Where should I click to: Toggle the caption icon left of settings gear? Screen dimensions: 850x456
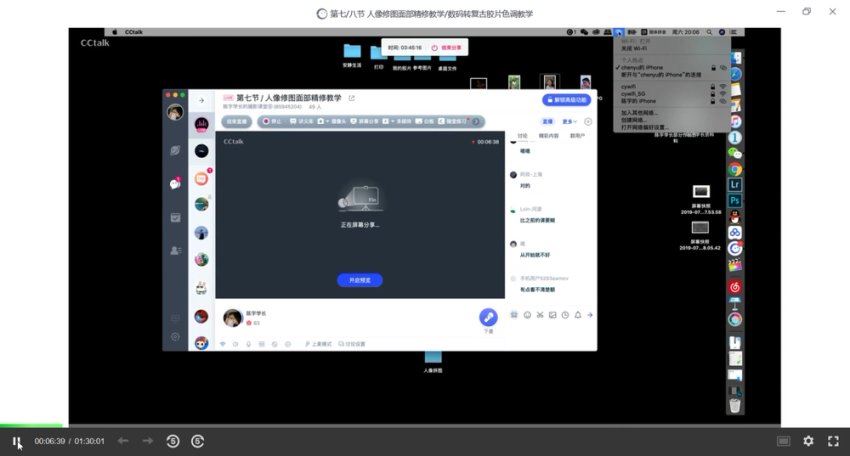tap(783, 441)
